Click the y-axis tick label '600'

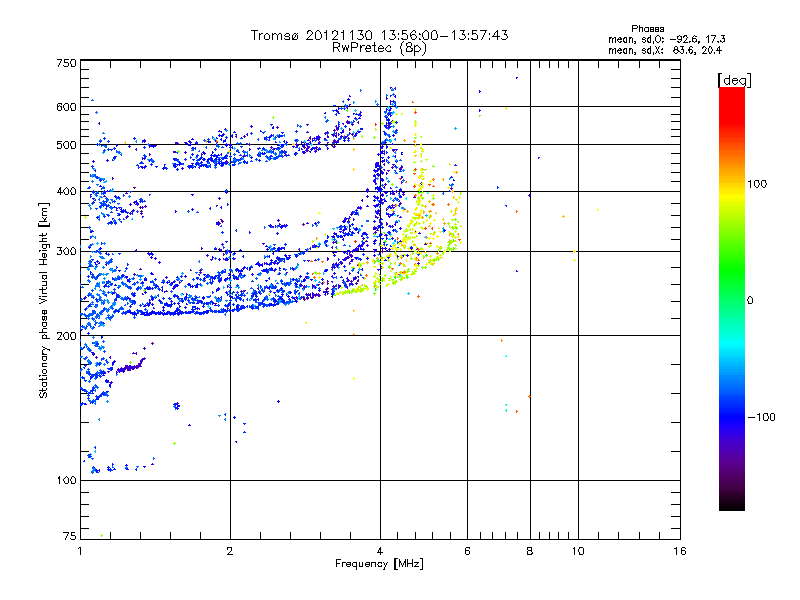(x=67, y=107)
